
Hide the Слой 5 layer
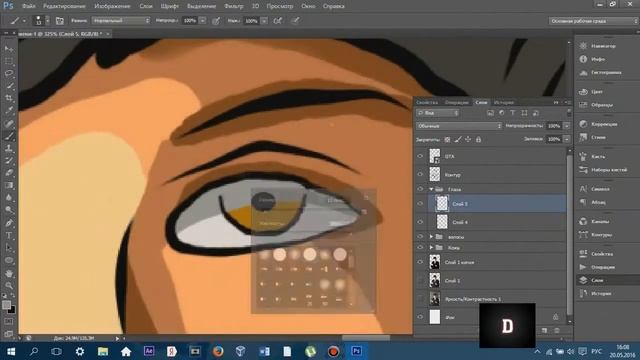coord(420,203)
